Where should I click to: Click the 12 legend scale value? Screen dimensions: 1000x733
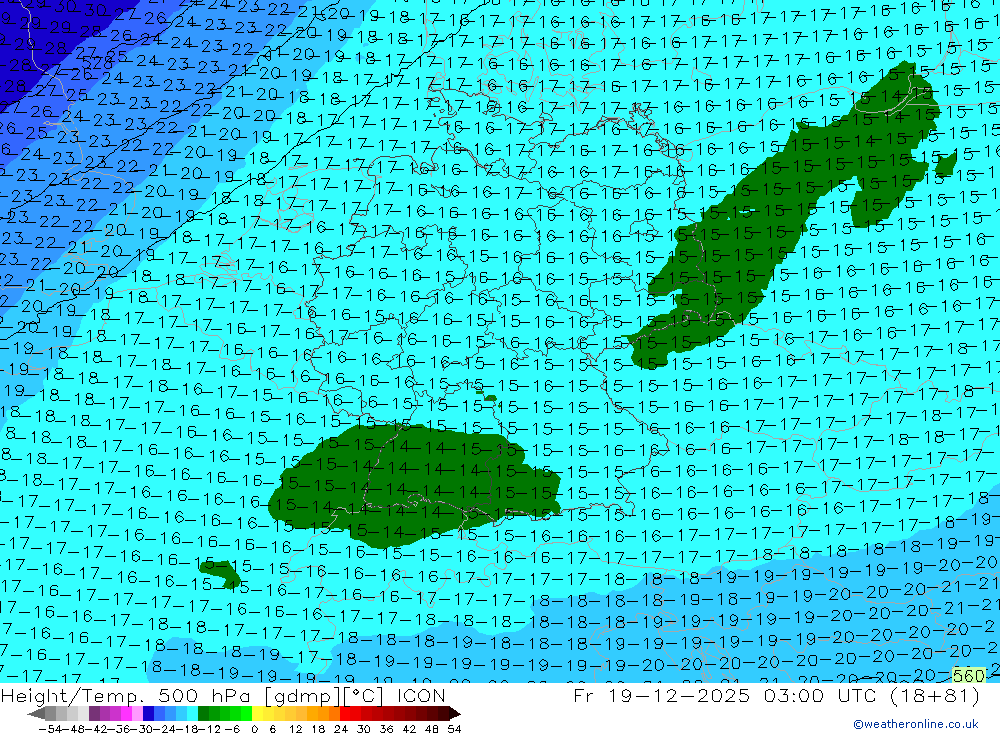[296, 729]
